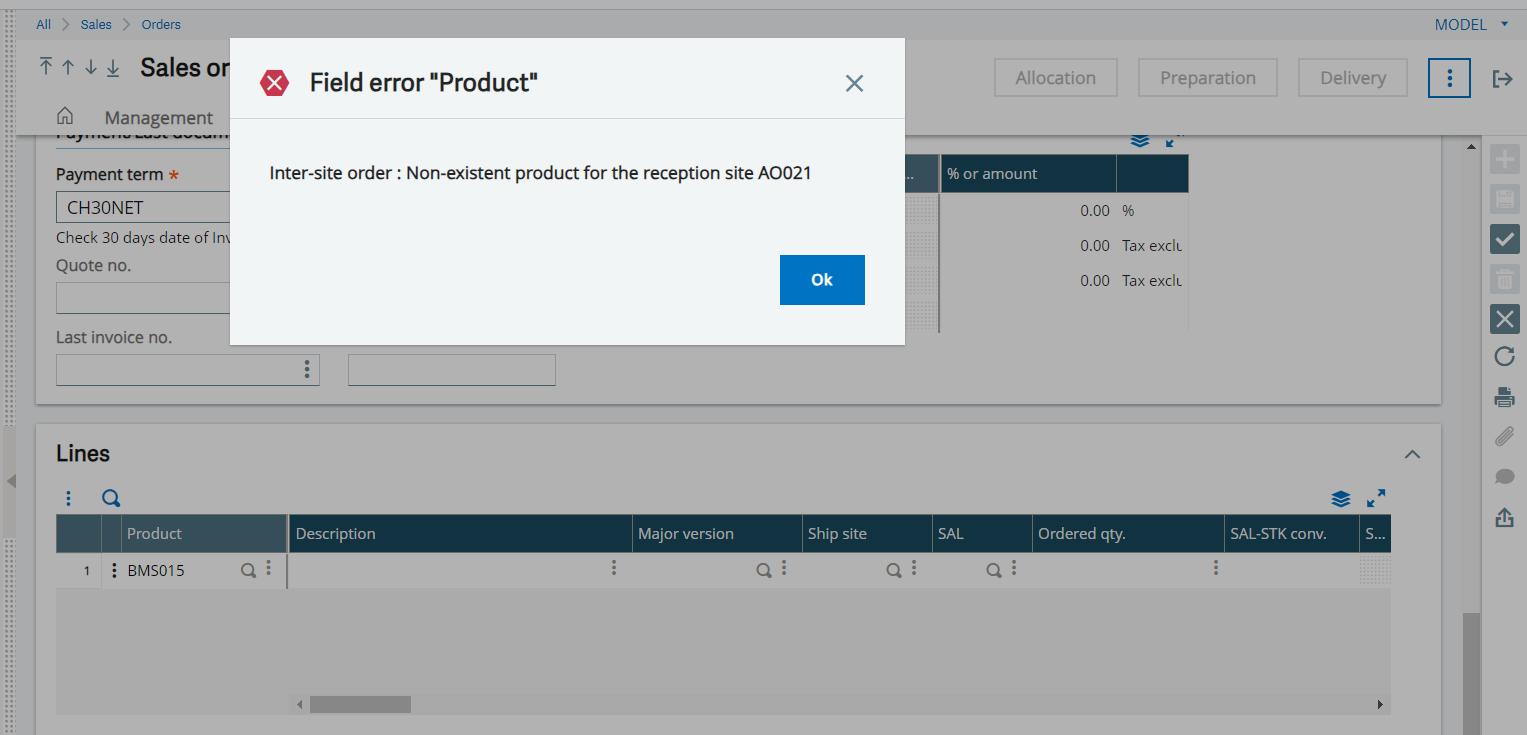Click the Last invoice no. input field
Image resolution: width=1527 pixels, height=735 pixels.
[x=177, y=370]
